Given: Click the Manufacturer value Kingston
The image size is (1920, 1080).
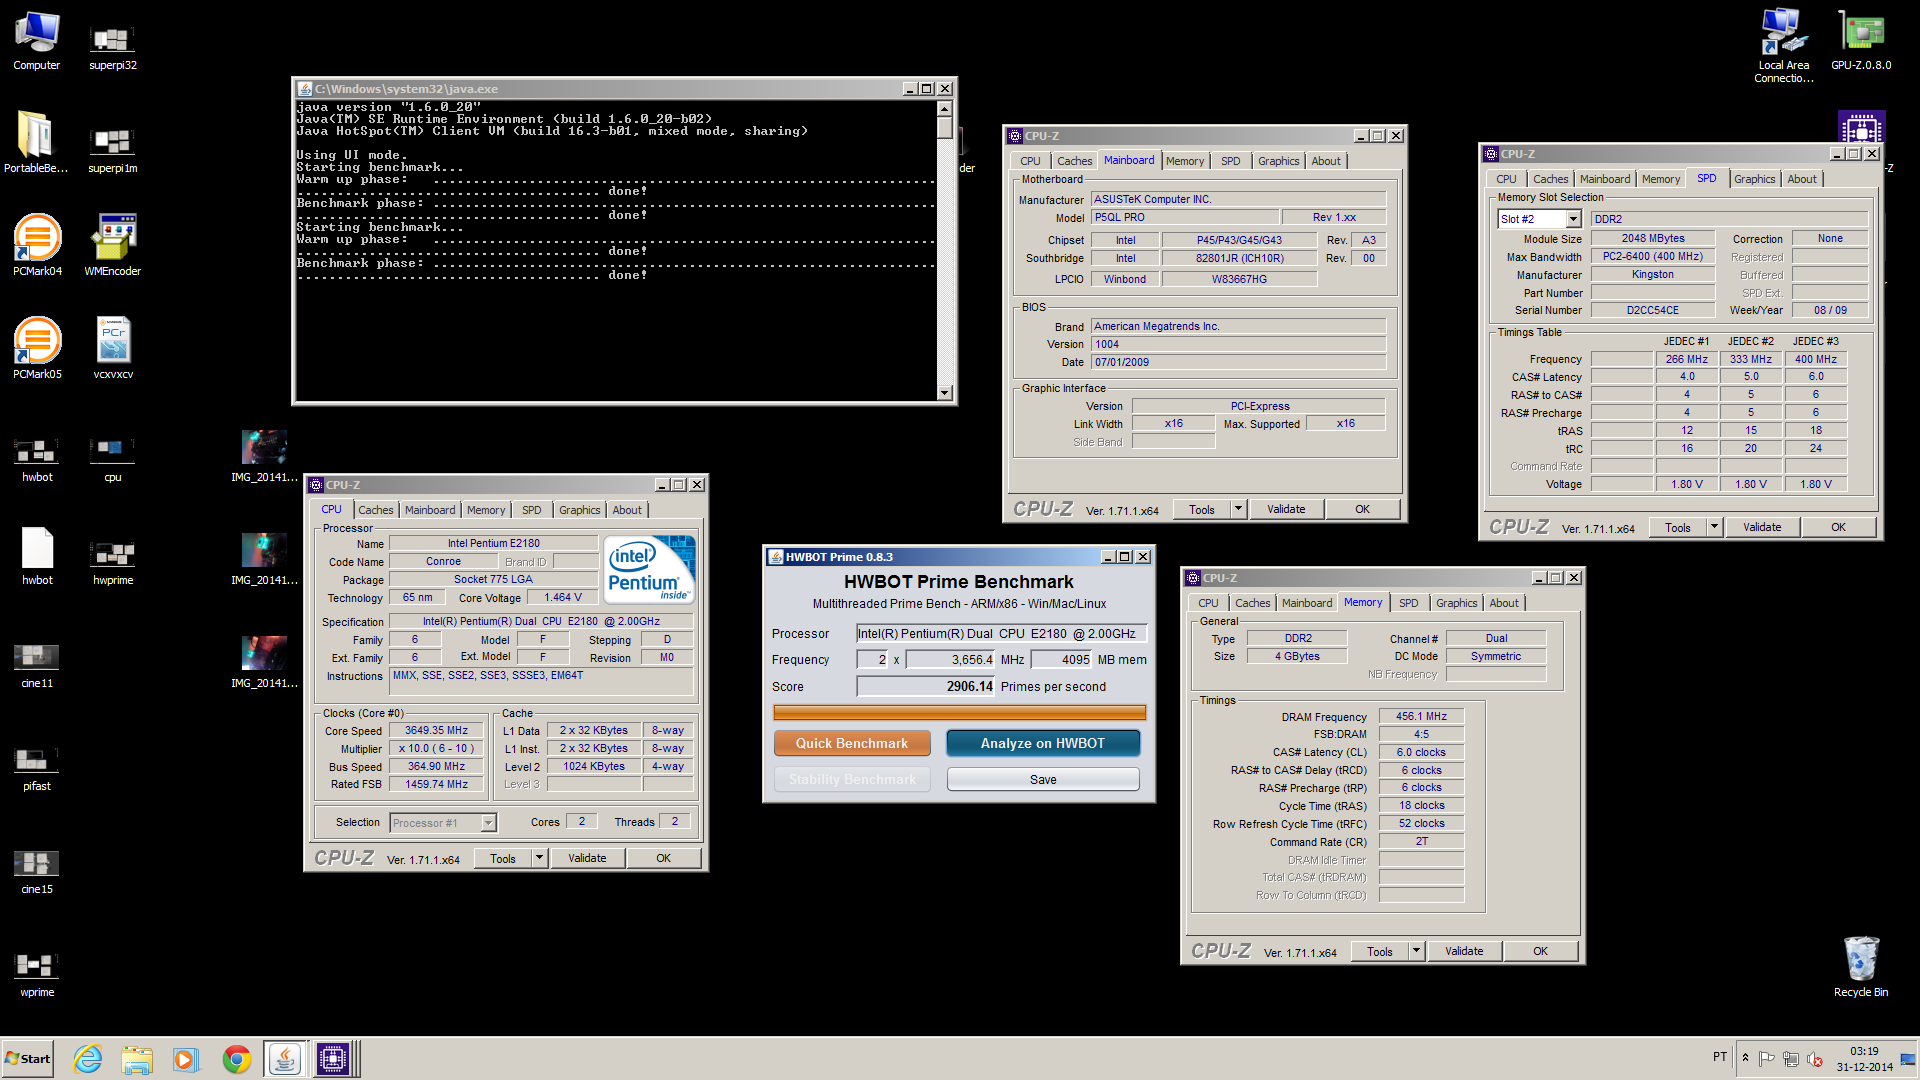Looking at the screenshot, I should pos(1652,274).
